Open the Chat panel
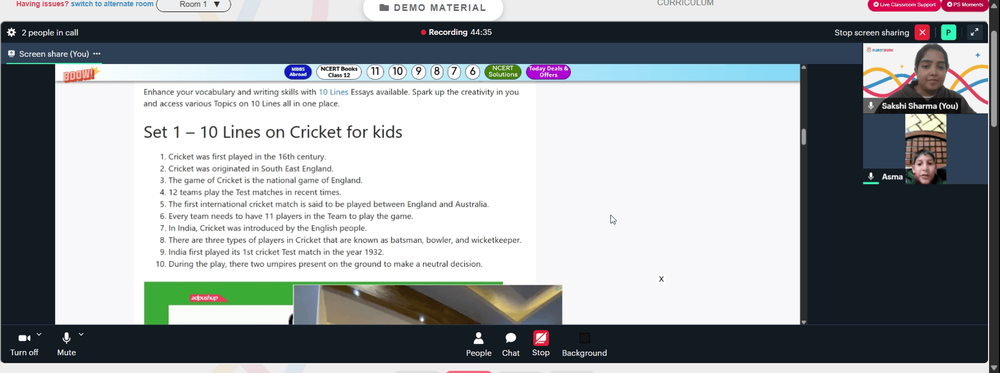Viewport: 1000px width, 373px height. point(510,344)
